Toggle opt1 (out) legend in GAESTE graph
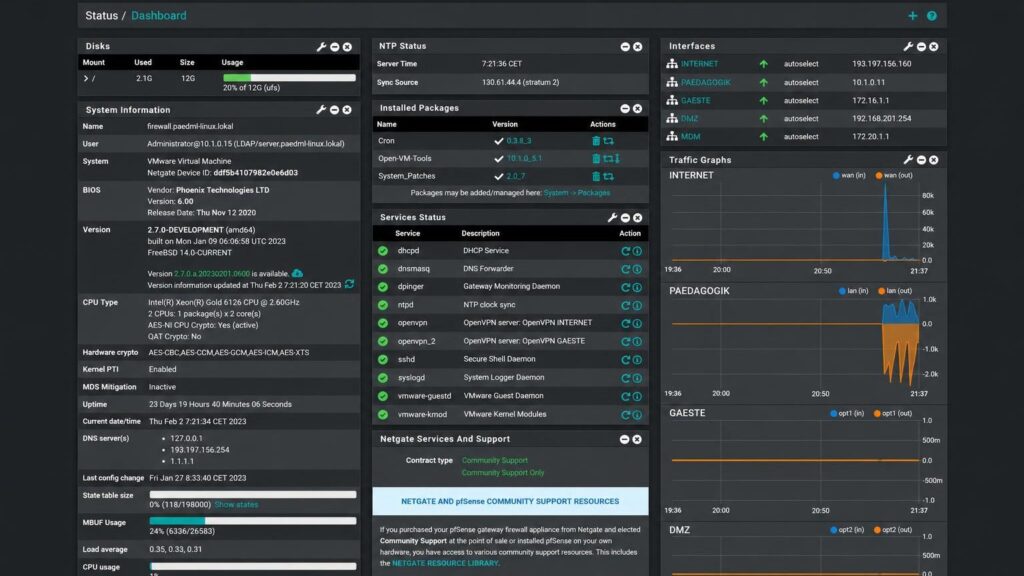The image size is (1024, 576). [x=893, y=413]
